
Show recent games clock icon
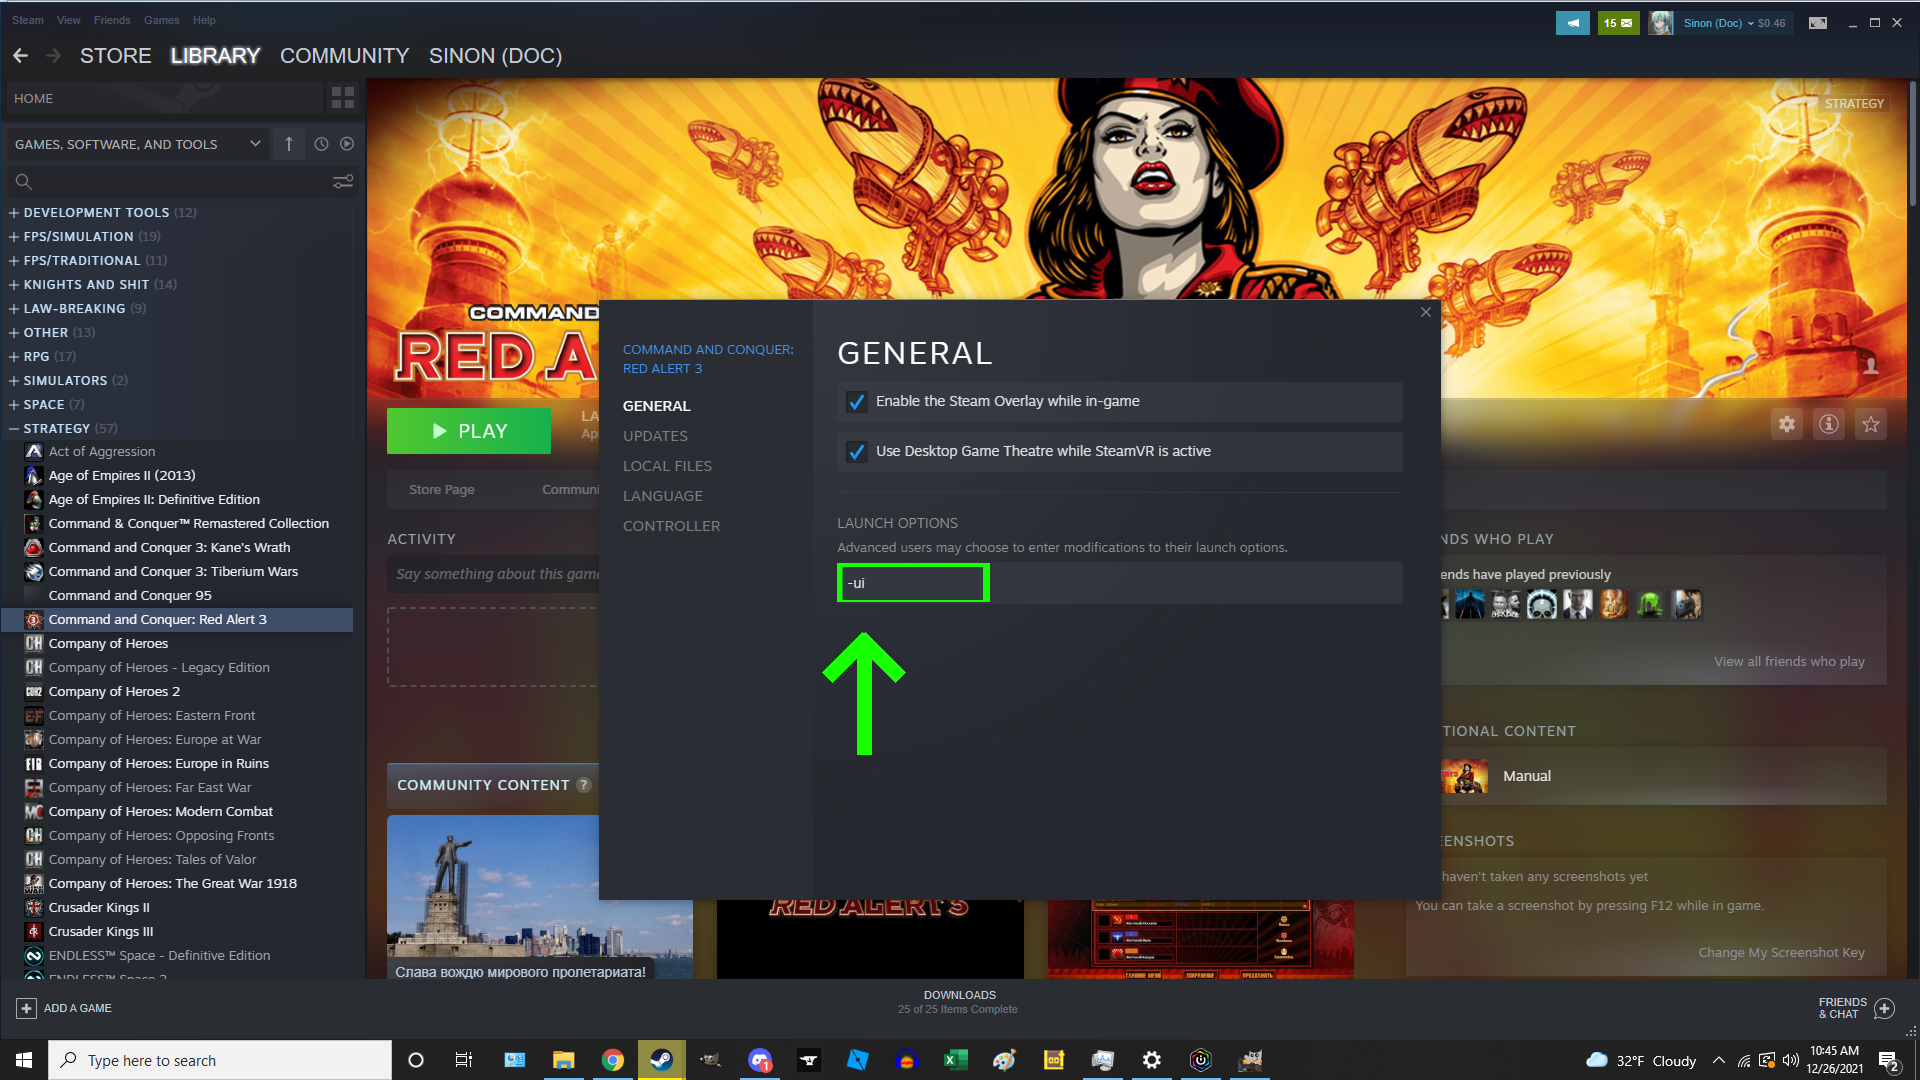[x=321, y=144]
